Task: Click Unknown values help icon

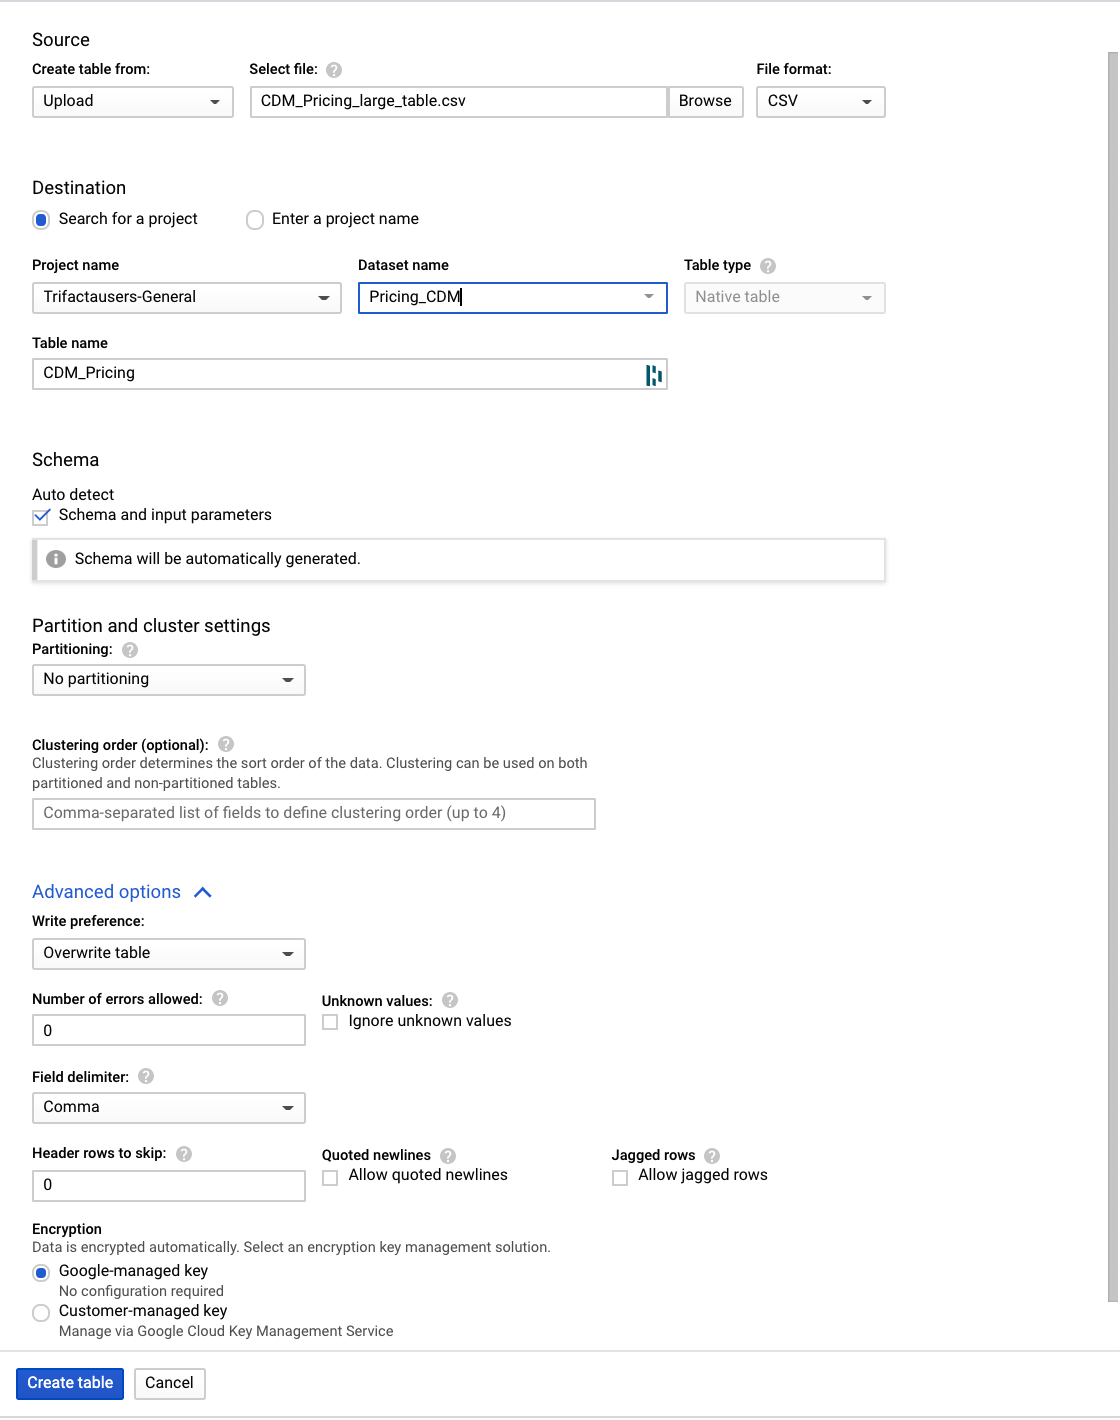Action: coord(450,1000)
